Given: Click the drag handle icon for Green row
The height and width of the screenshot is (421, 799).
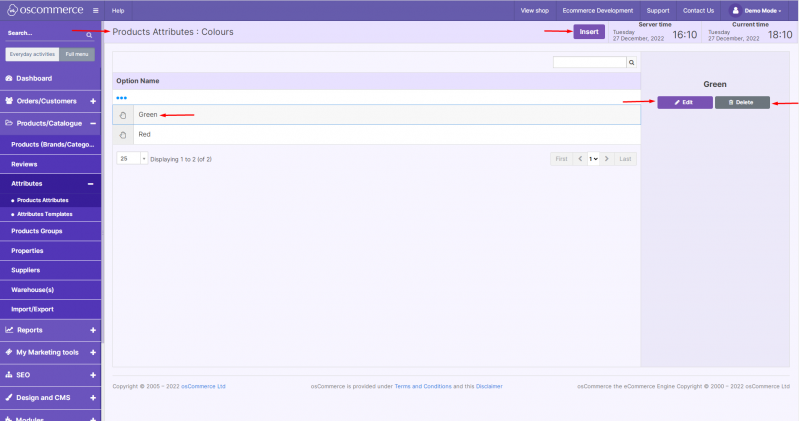Looking at the screenshot, I should coord(122,115).
